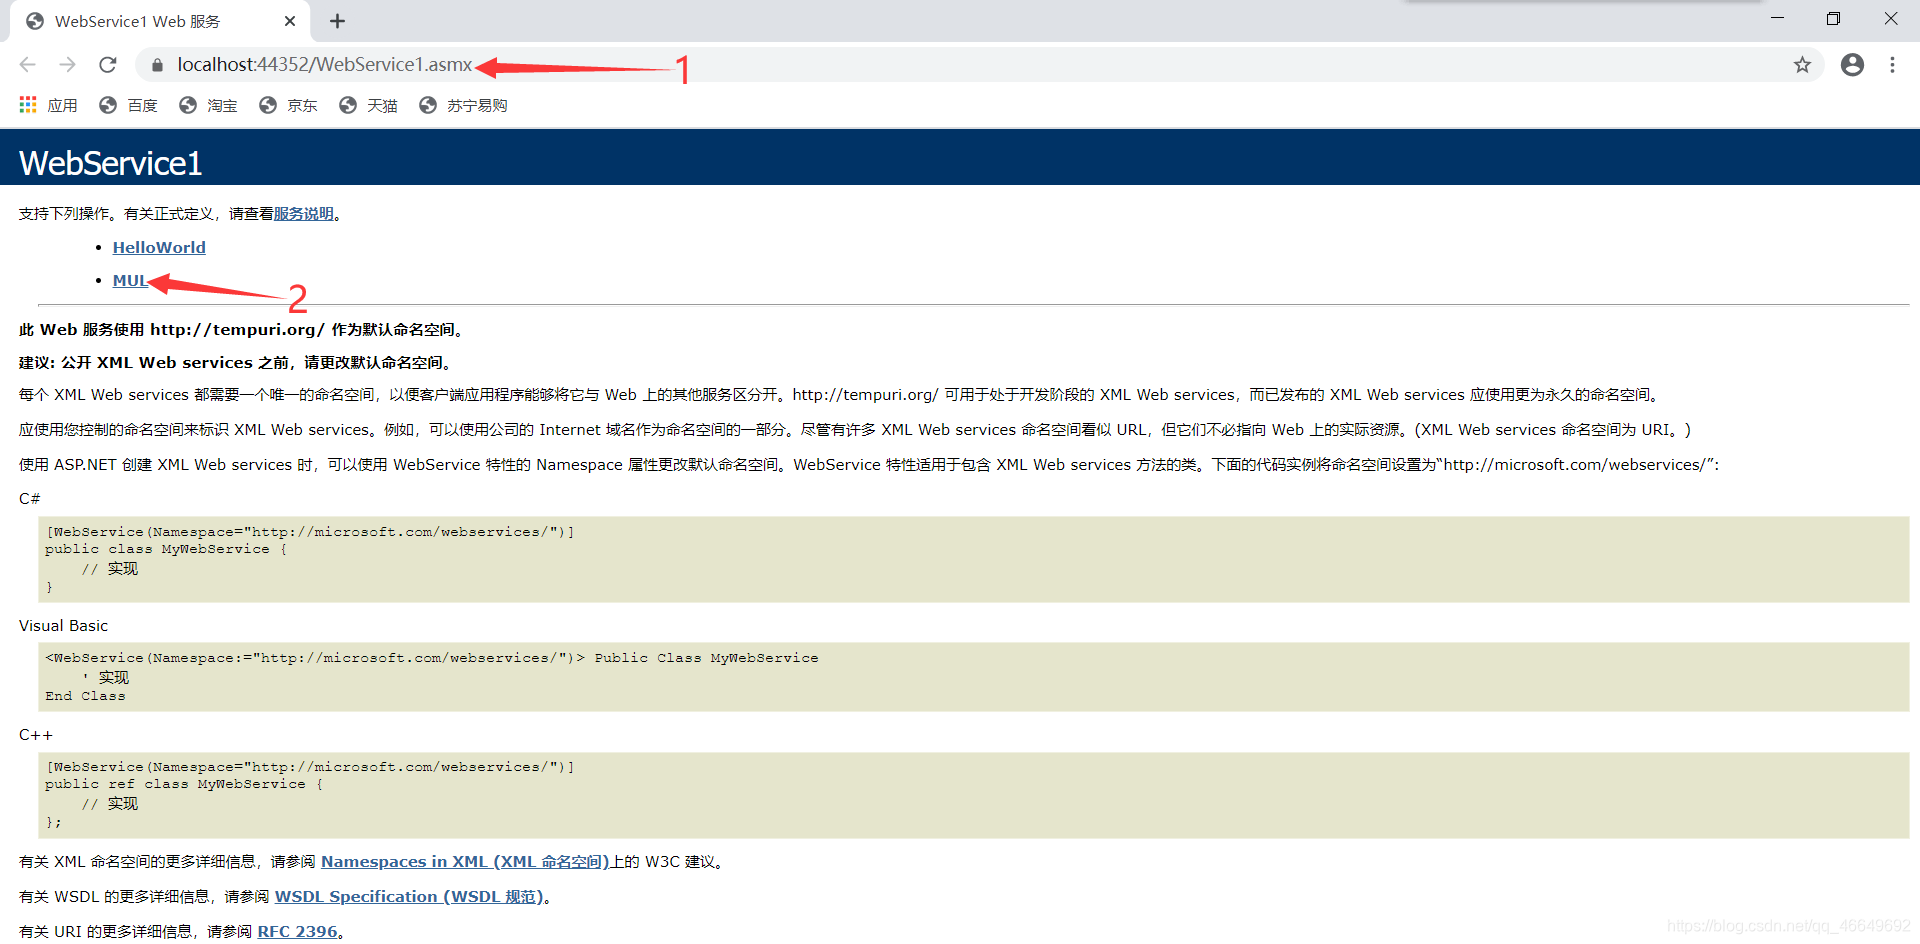This screenshot has width=1920, height=944.
Task: Minimize the browser window
Action: click(x=1777, y=19)
